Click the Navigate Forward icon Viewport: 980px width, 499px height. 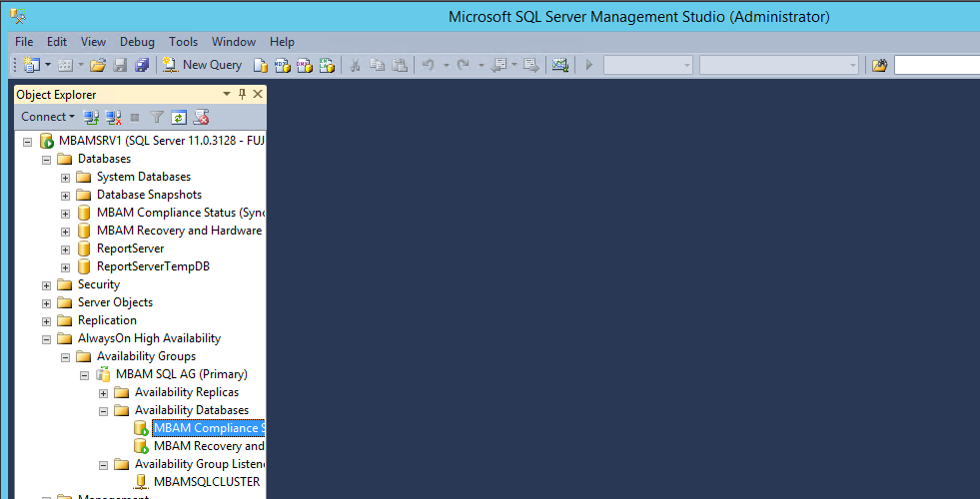(531, 64)
